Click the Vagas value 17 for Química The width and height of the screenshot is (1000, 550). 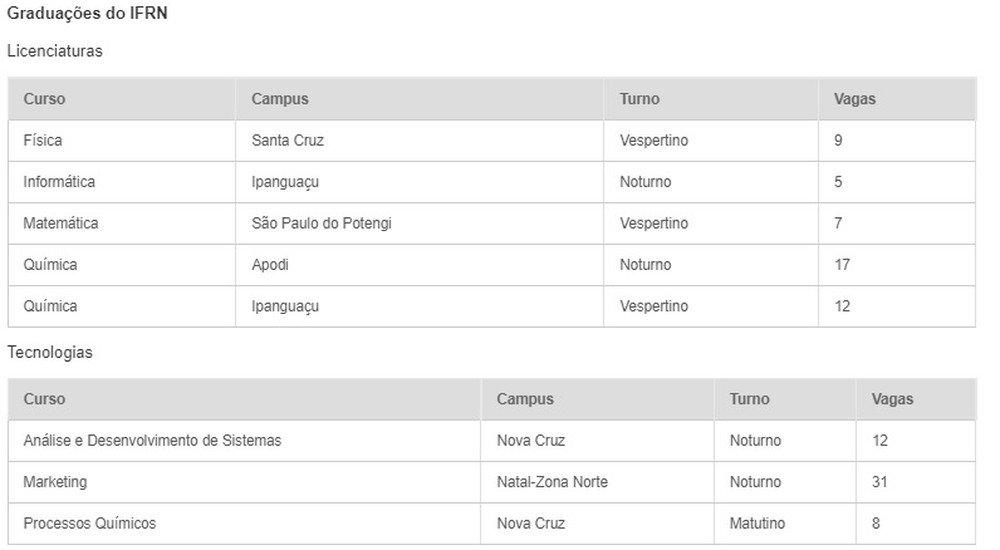(x=842, y=265)
